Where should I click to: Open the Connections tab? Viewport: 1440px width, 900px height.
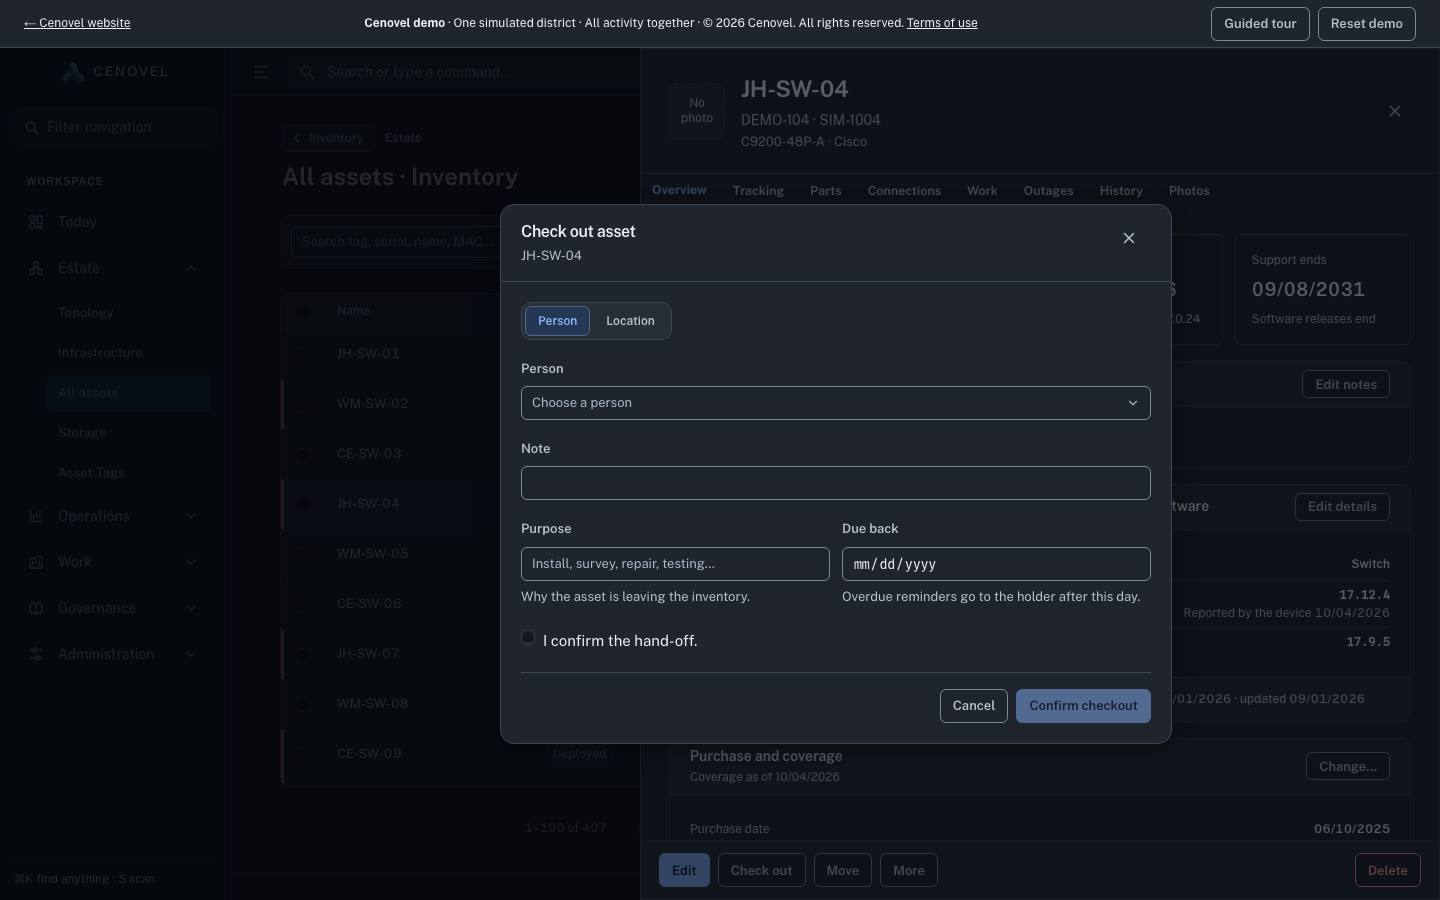904,191
